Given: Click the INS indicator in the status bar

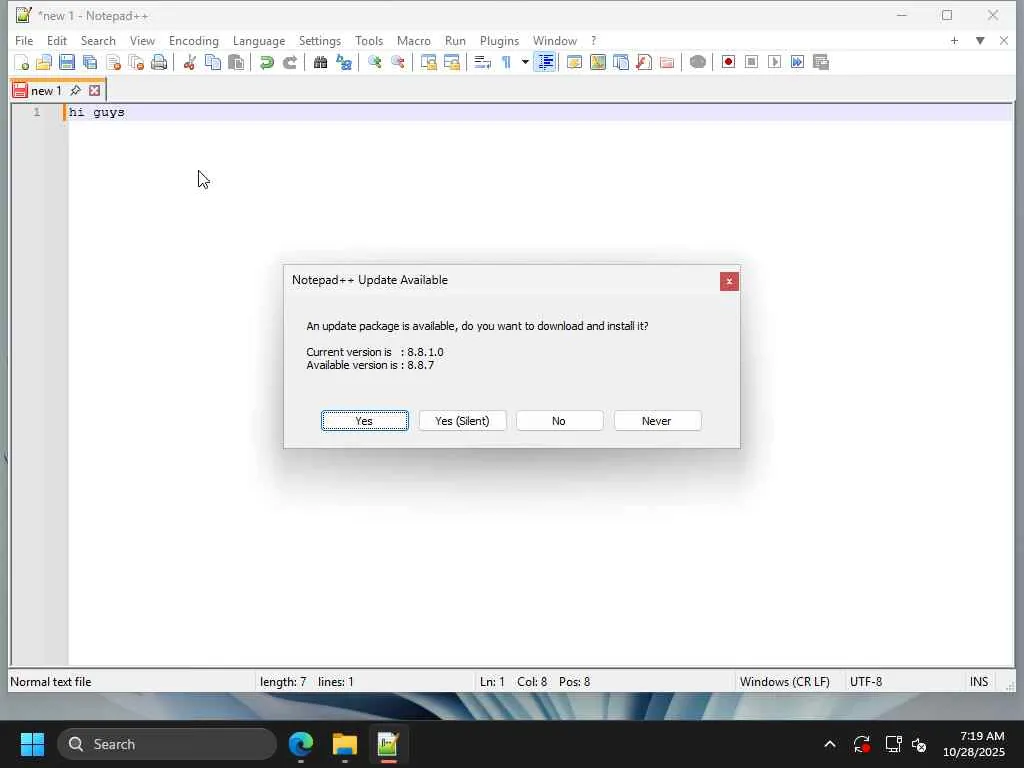Looking at the screenshot, I should (978, 682).
